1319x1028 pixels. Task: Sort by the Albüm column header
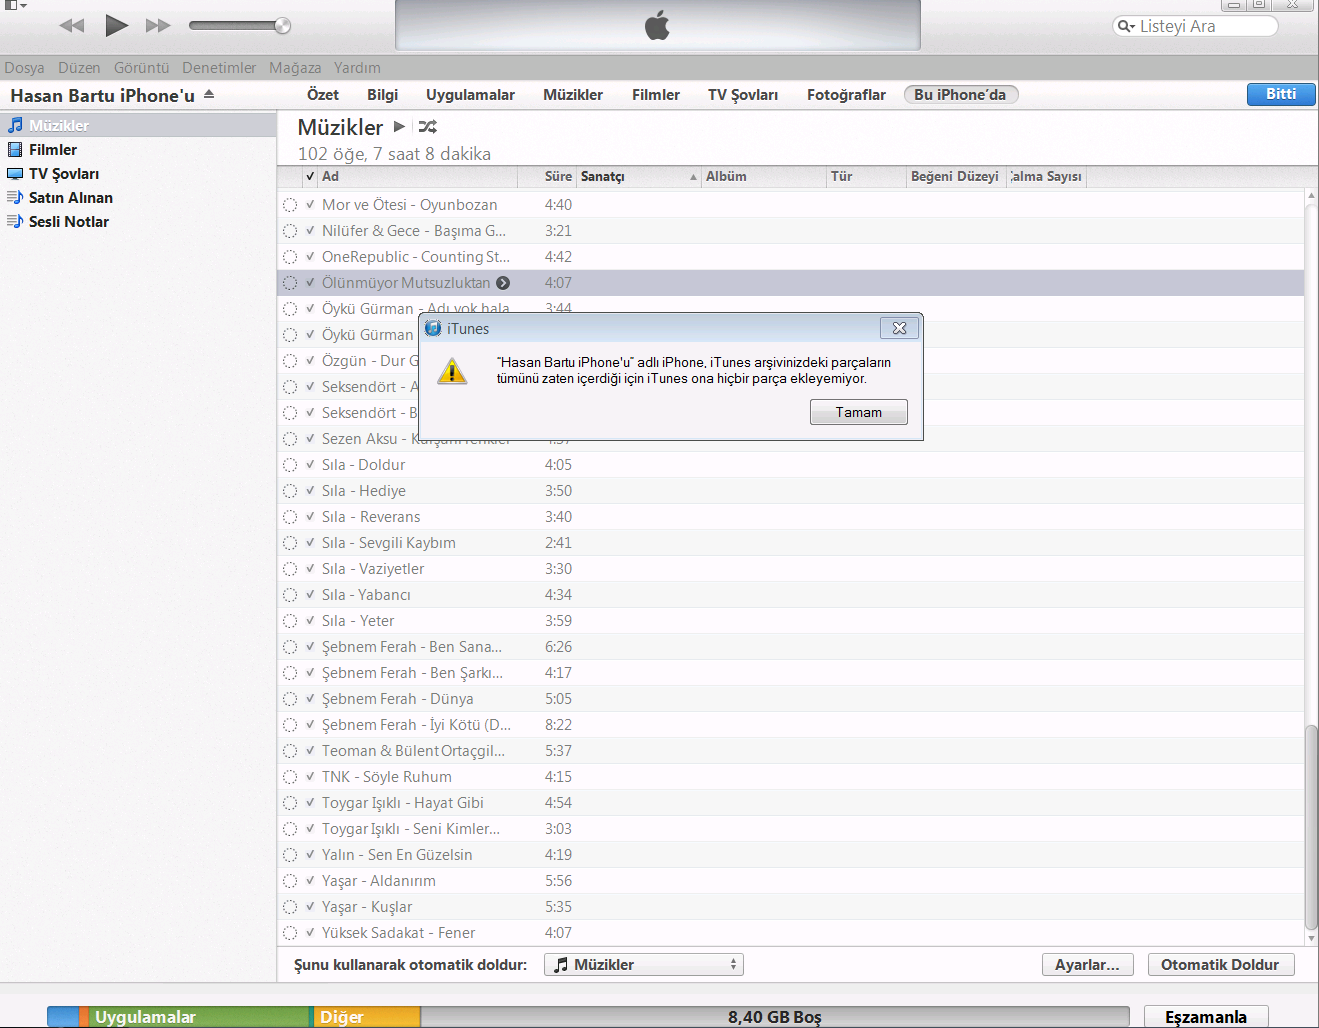[x=763, y=176]
